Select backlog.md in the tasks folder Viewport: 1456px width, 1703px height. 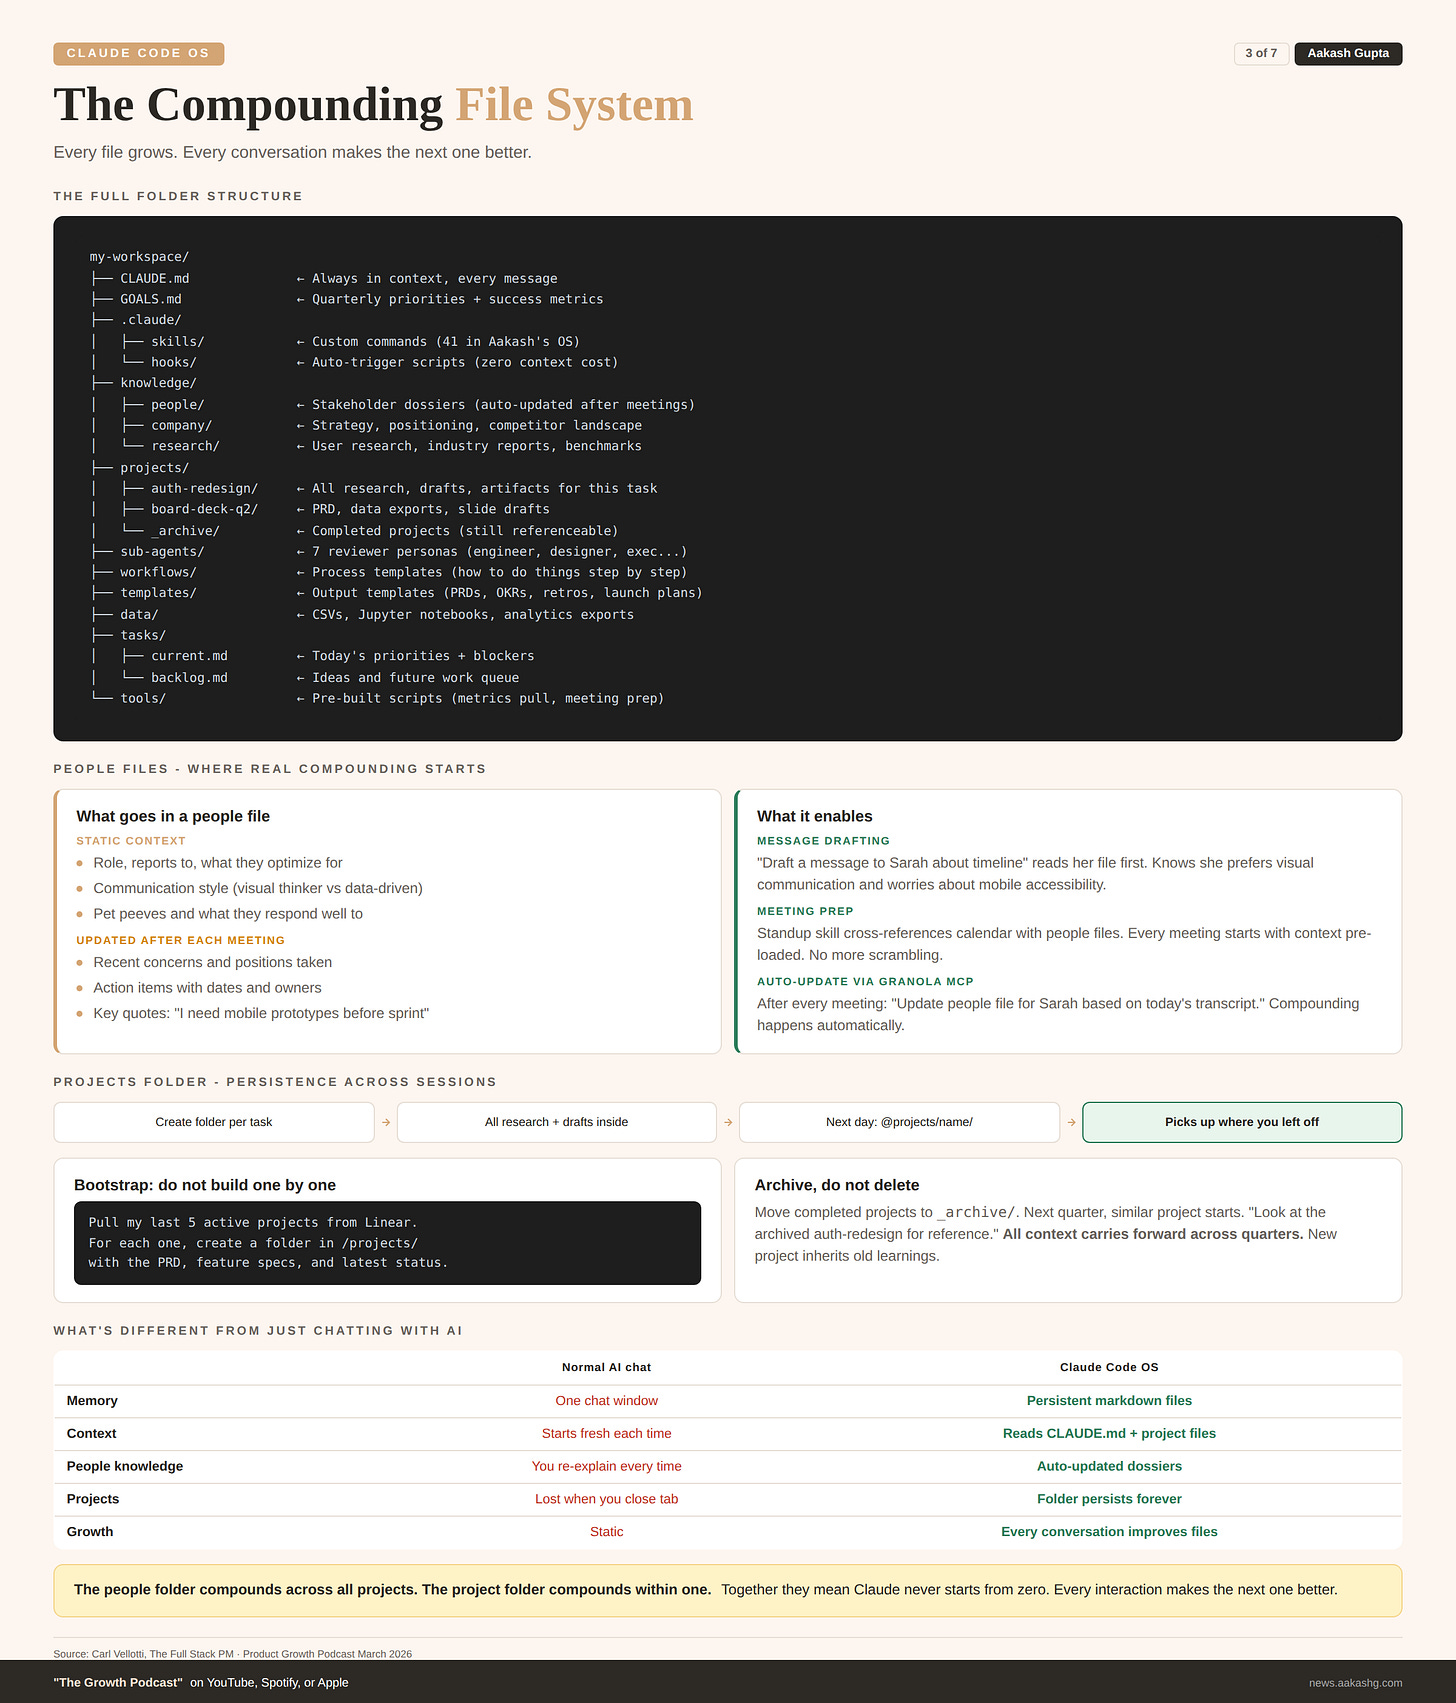(189, 677)
